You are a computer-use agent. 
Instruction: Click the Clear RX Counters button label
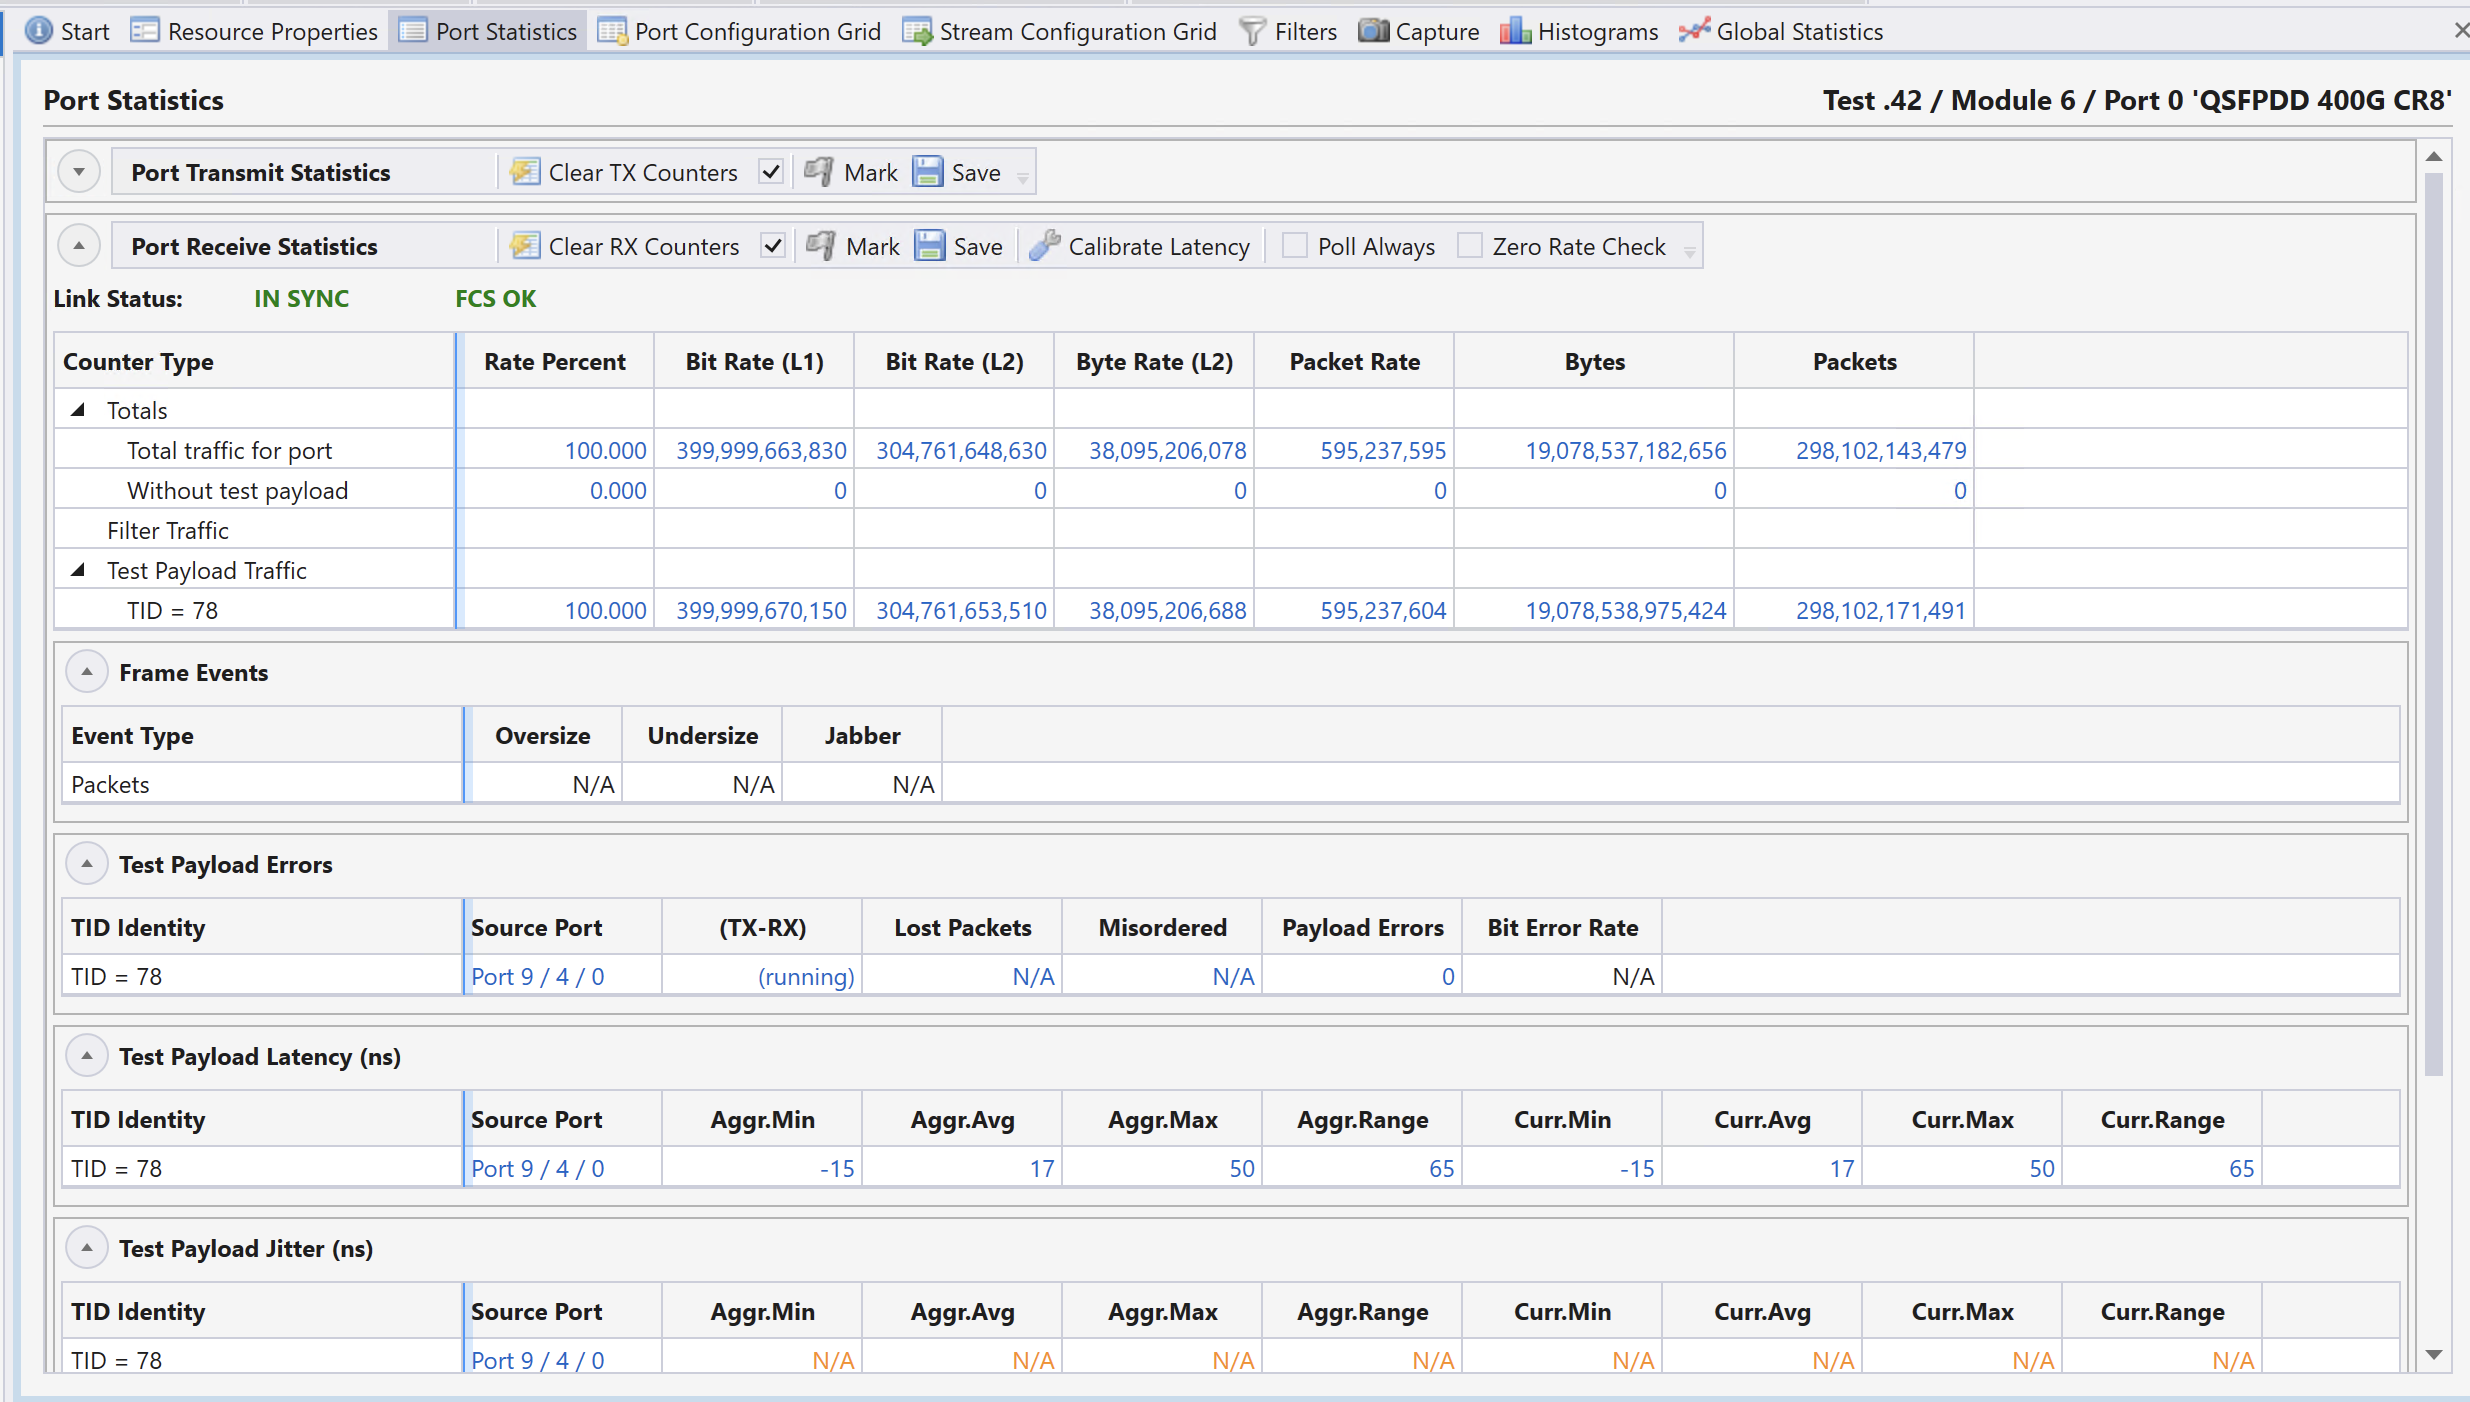point(644,246)
